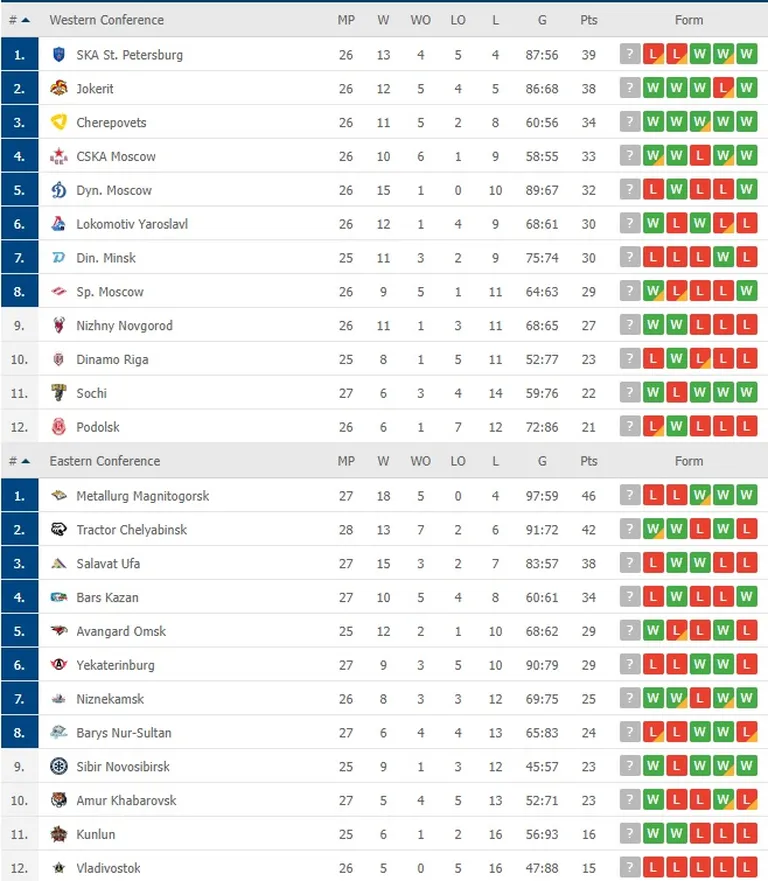Image resolution: width=768 pixels, height=881 pixels.
Task: Click the SKA St. Petersburg team logo
Action: click(58, 55)
